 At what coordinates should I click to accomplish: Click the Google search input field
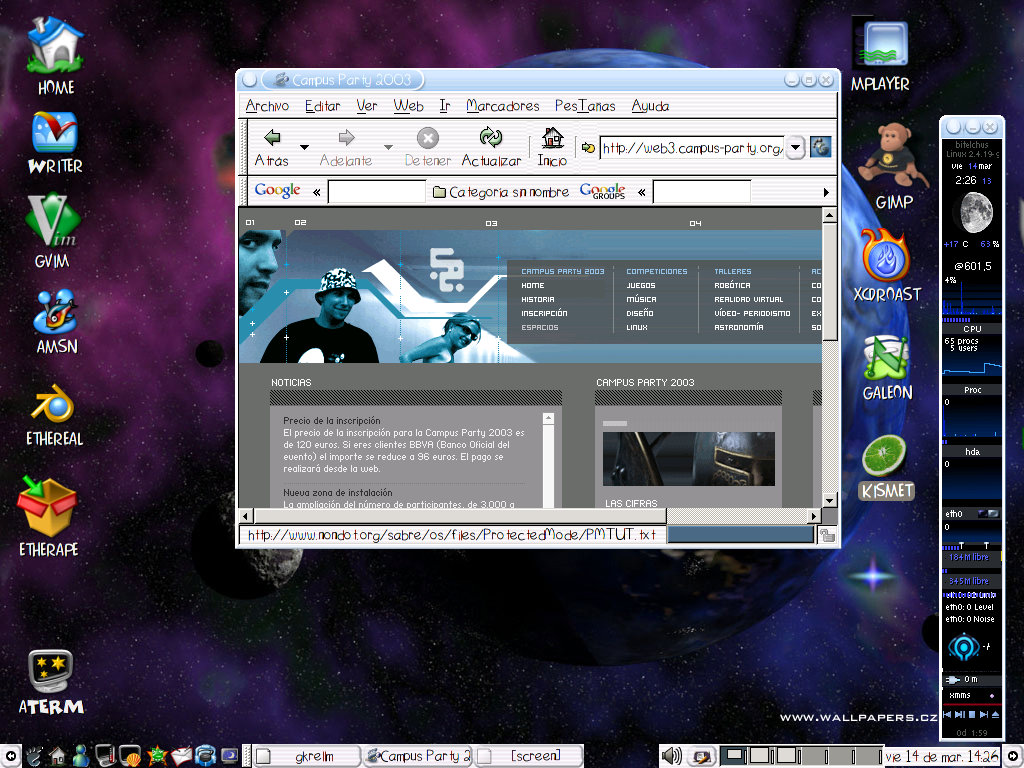pos(377,192)
